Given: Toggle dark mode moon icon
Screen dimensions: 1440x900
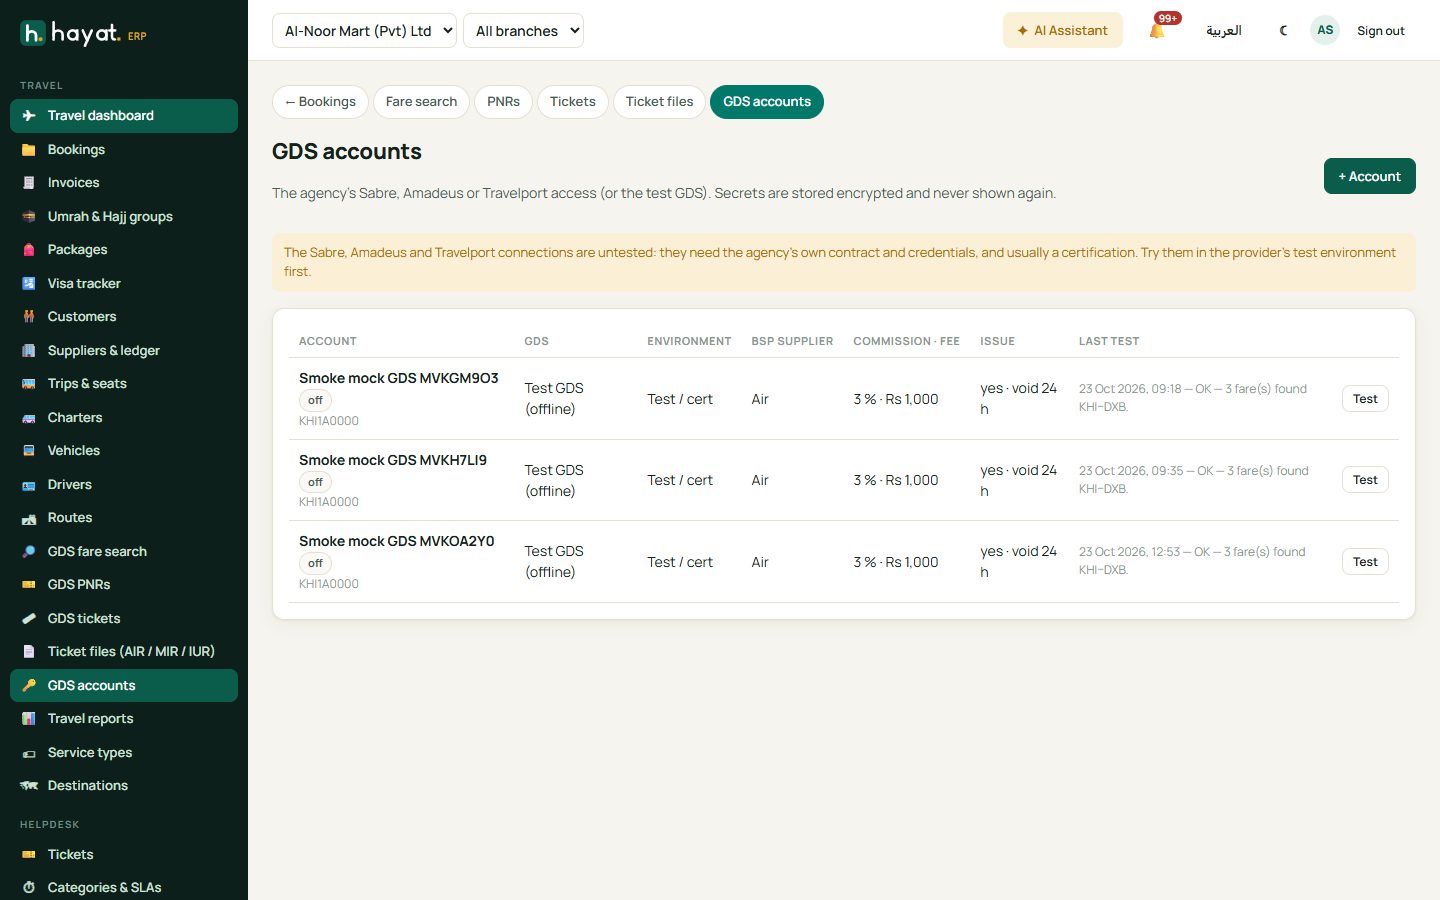Looking at the screenshot, I should coord(1283,30).
